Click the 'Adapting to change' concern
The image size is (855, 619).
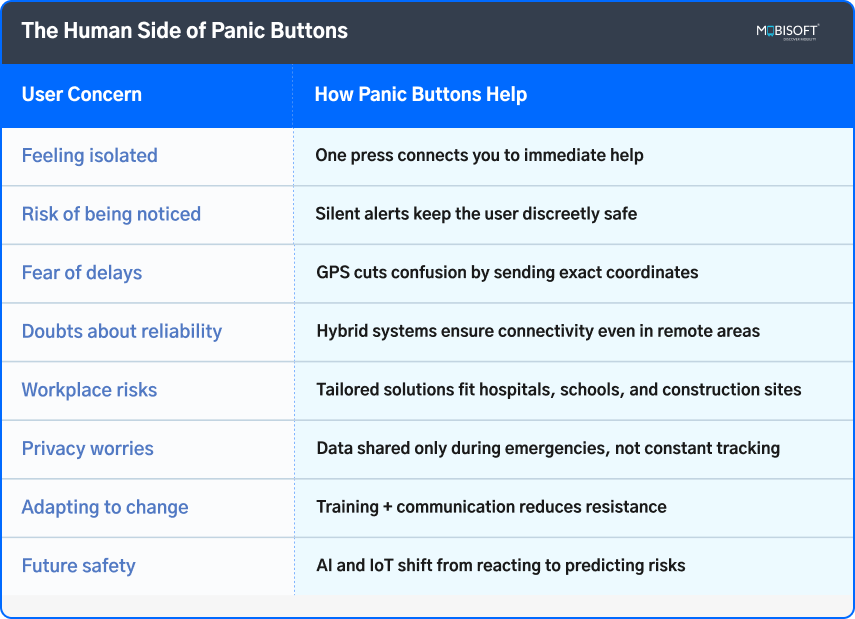point(105,507)
